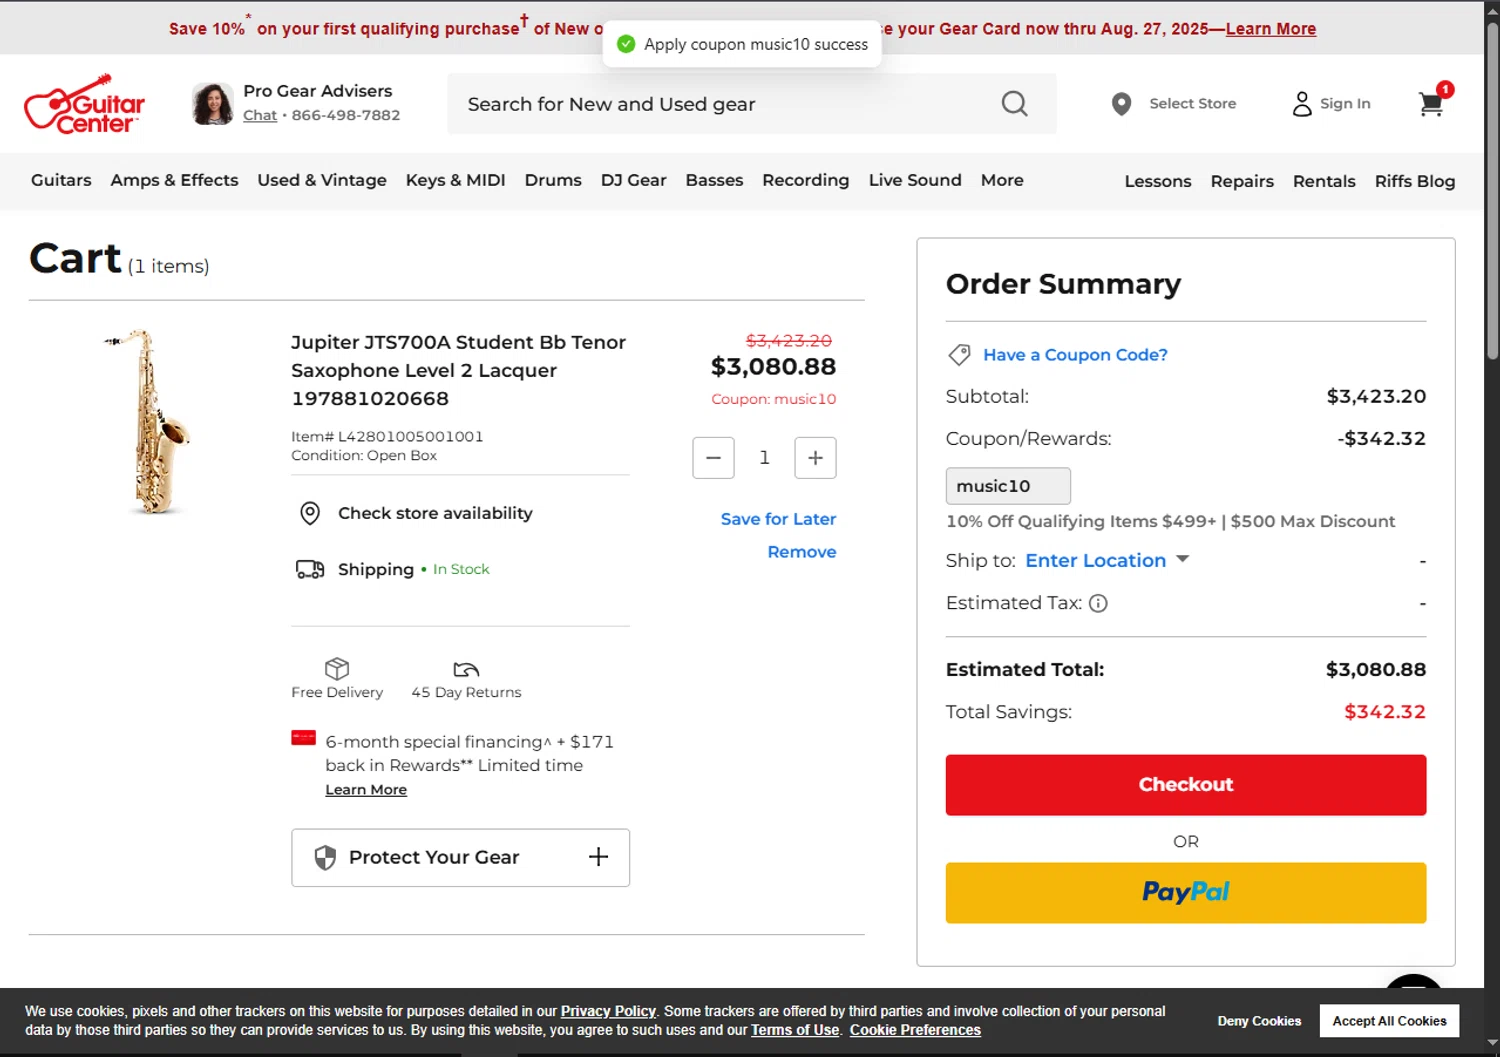The width and height of the screenshot is (1500, 1057).
Task: Open the Terms of Use link
Action: [x=795, y=1030]
